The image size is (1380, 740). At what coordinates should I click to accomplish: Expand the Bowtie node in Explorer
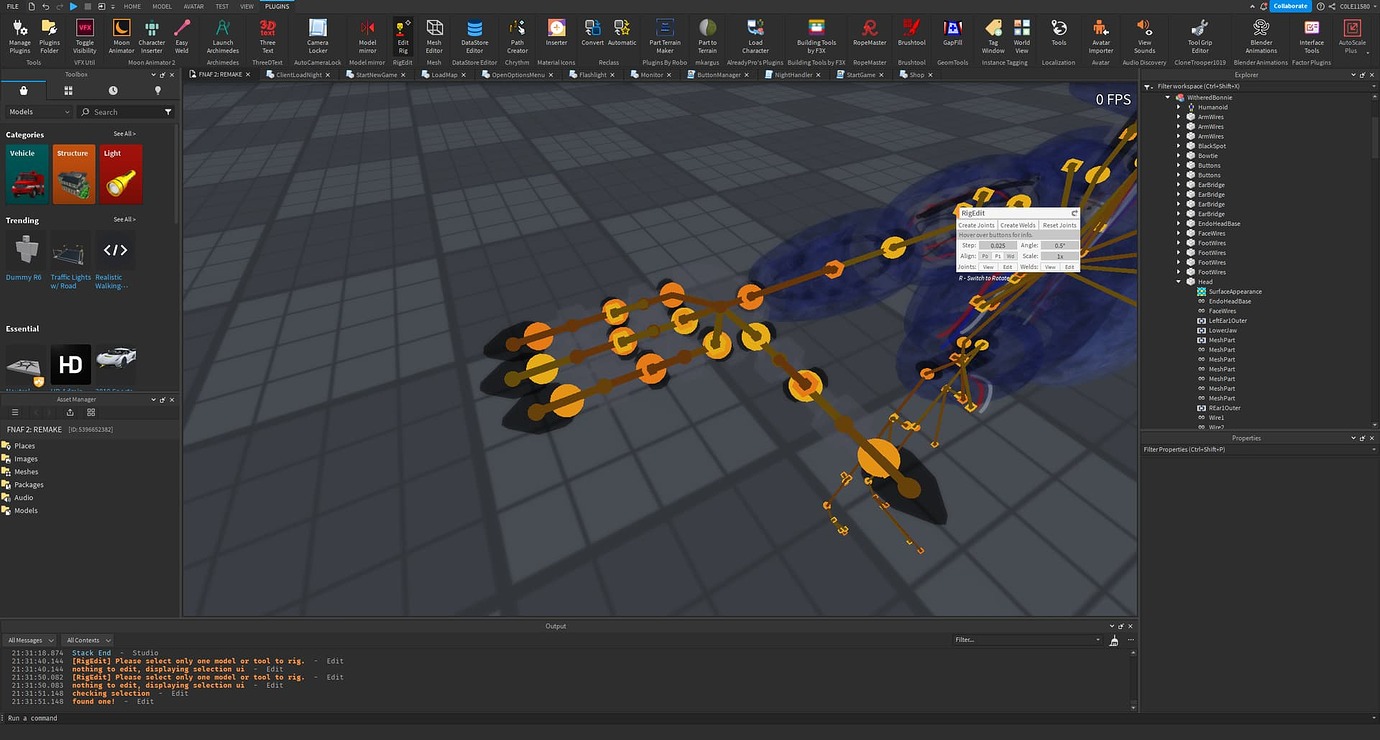1180,156
